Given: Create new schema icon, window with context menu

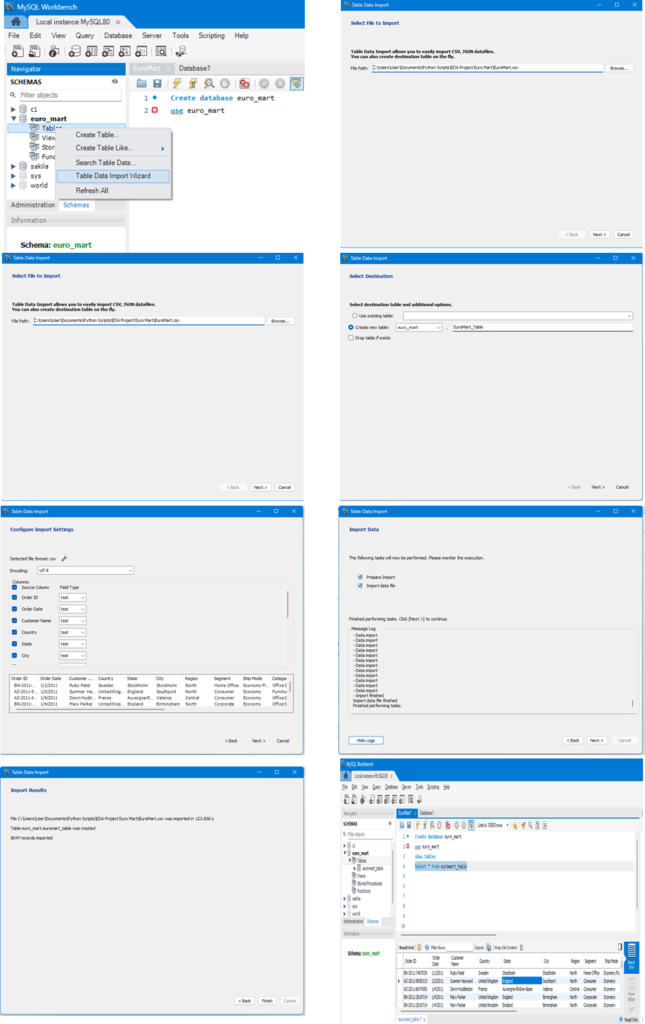Looking at the screenshot, I should [75, 51].
